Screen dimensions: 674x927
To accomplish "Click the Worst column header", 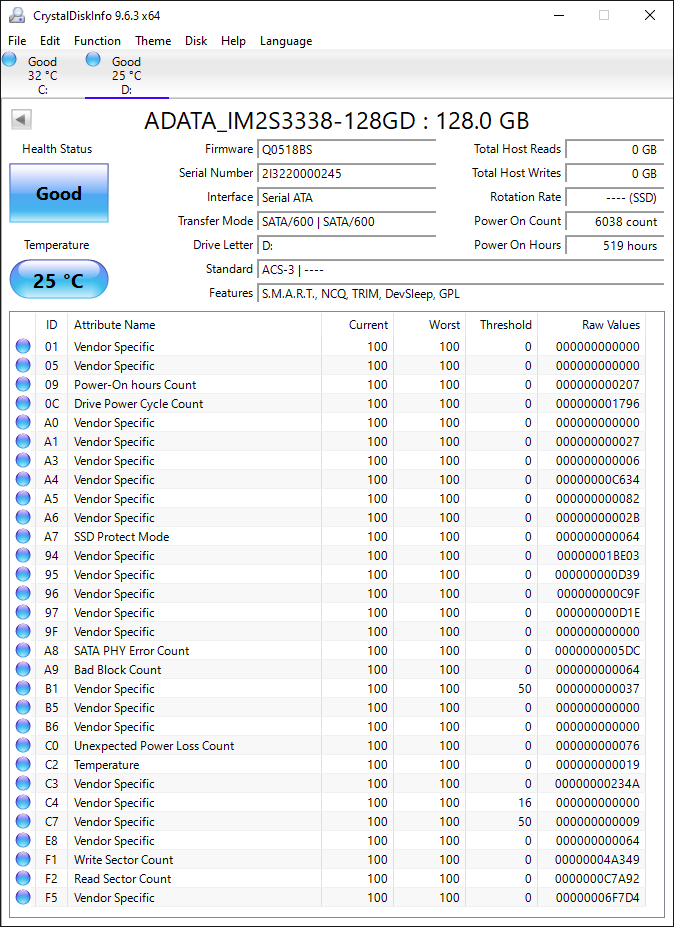I will coord(430,325).
